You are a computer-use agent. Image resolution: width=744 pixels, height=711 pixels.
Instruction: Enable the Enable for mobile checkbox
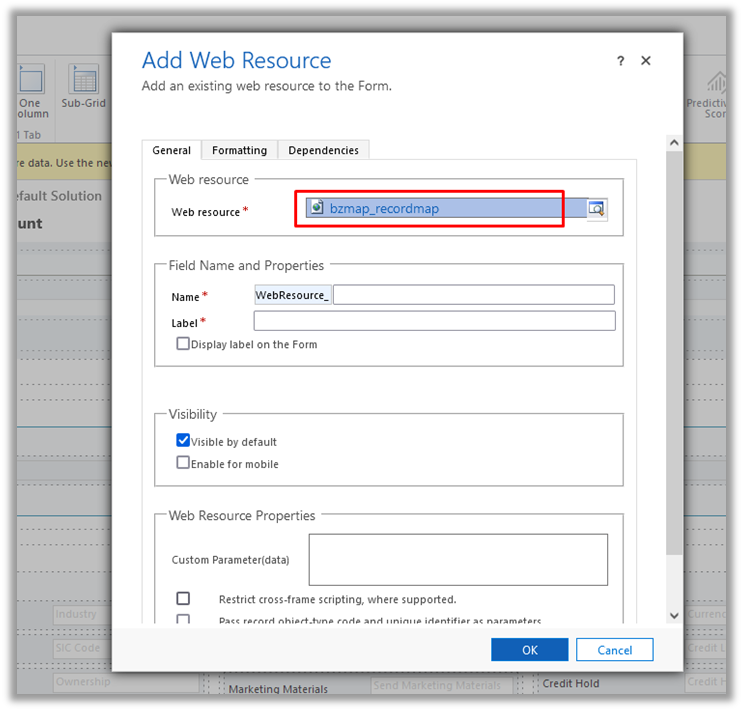pyautogui.click(x=183, y=463)
